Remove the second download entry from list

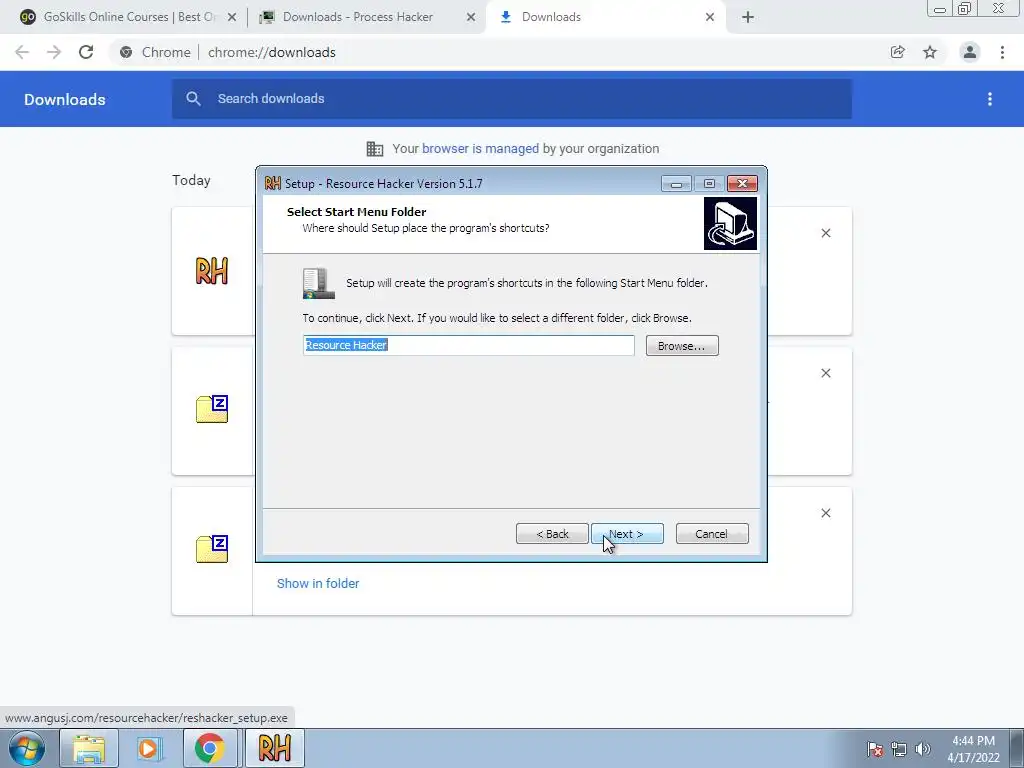click(826, 373)
